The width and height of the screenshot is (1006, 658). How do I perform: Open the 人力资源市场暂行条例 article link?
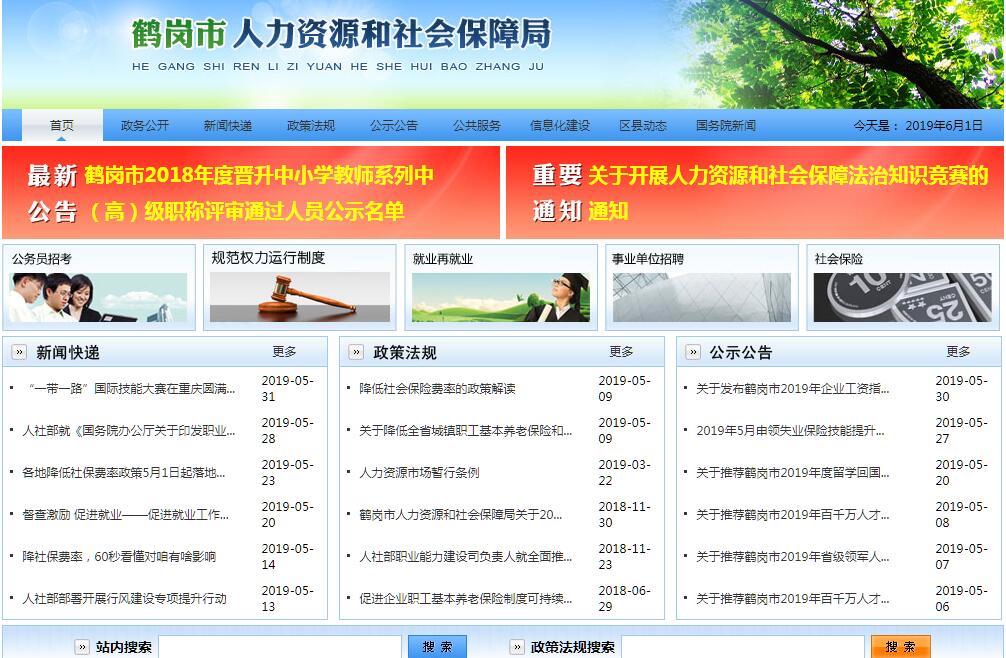pos(419,473)
